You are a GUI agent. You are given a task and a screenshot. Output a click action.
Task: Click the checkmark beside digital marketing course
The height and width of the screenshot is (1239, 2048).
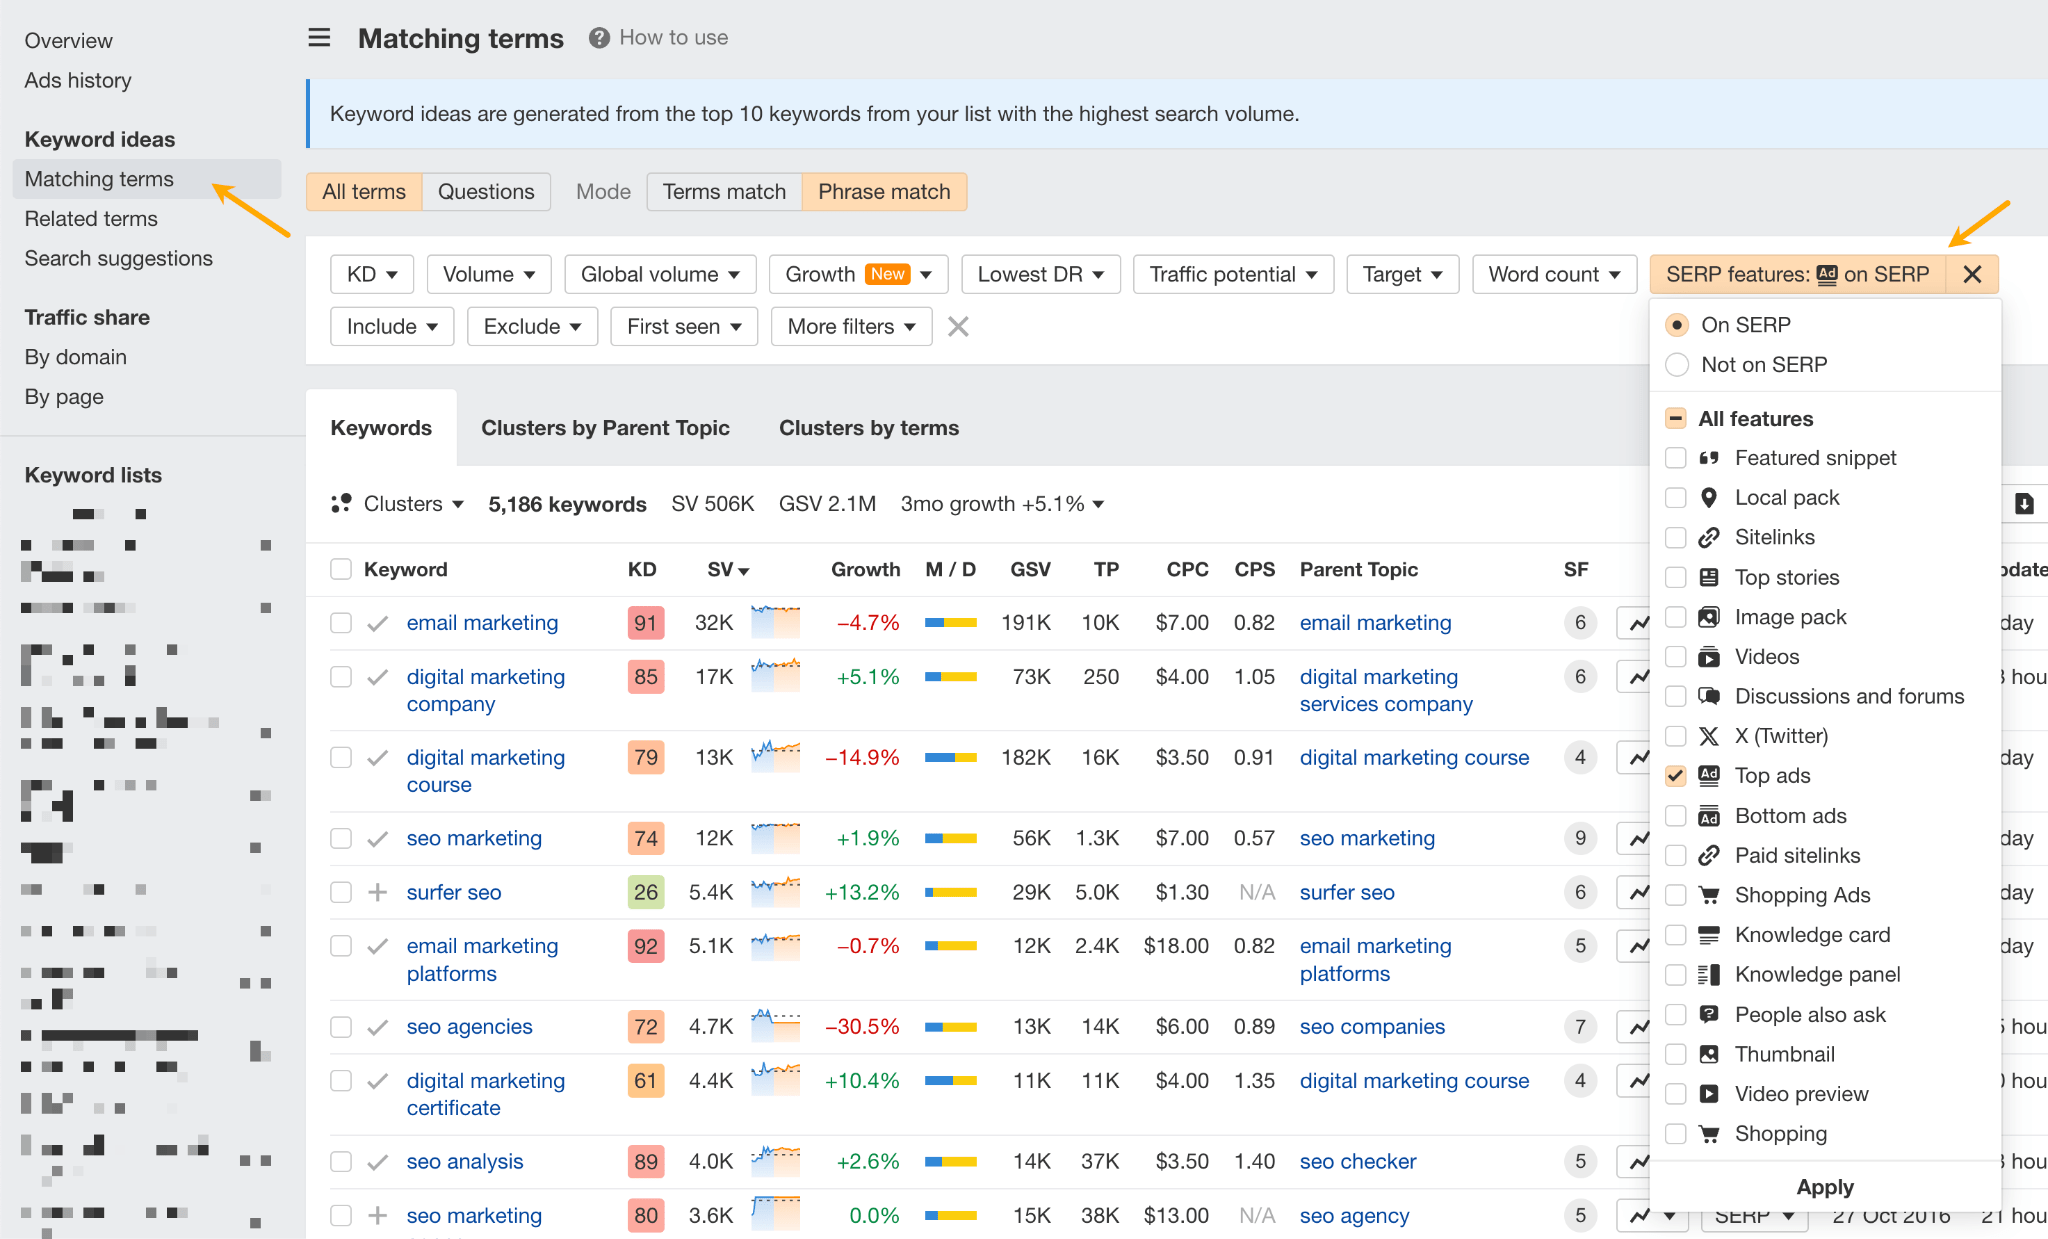[377, 757]
